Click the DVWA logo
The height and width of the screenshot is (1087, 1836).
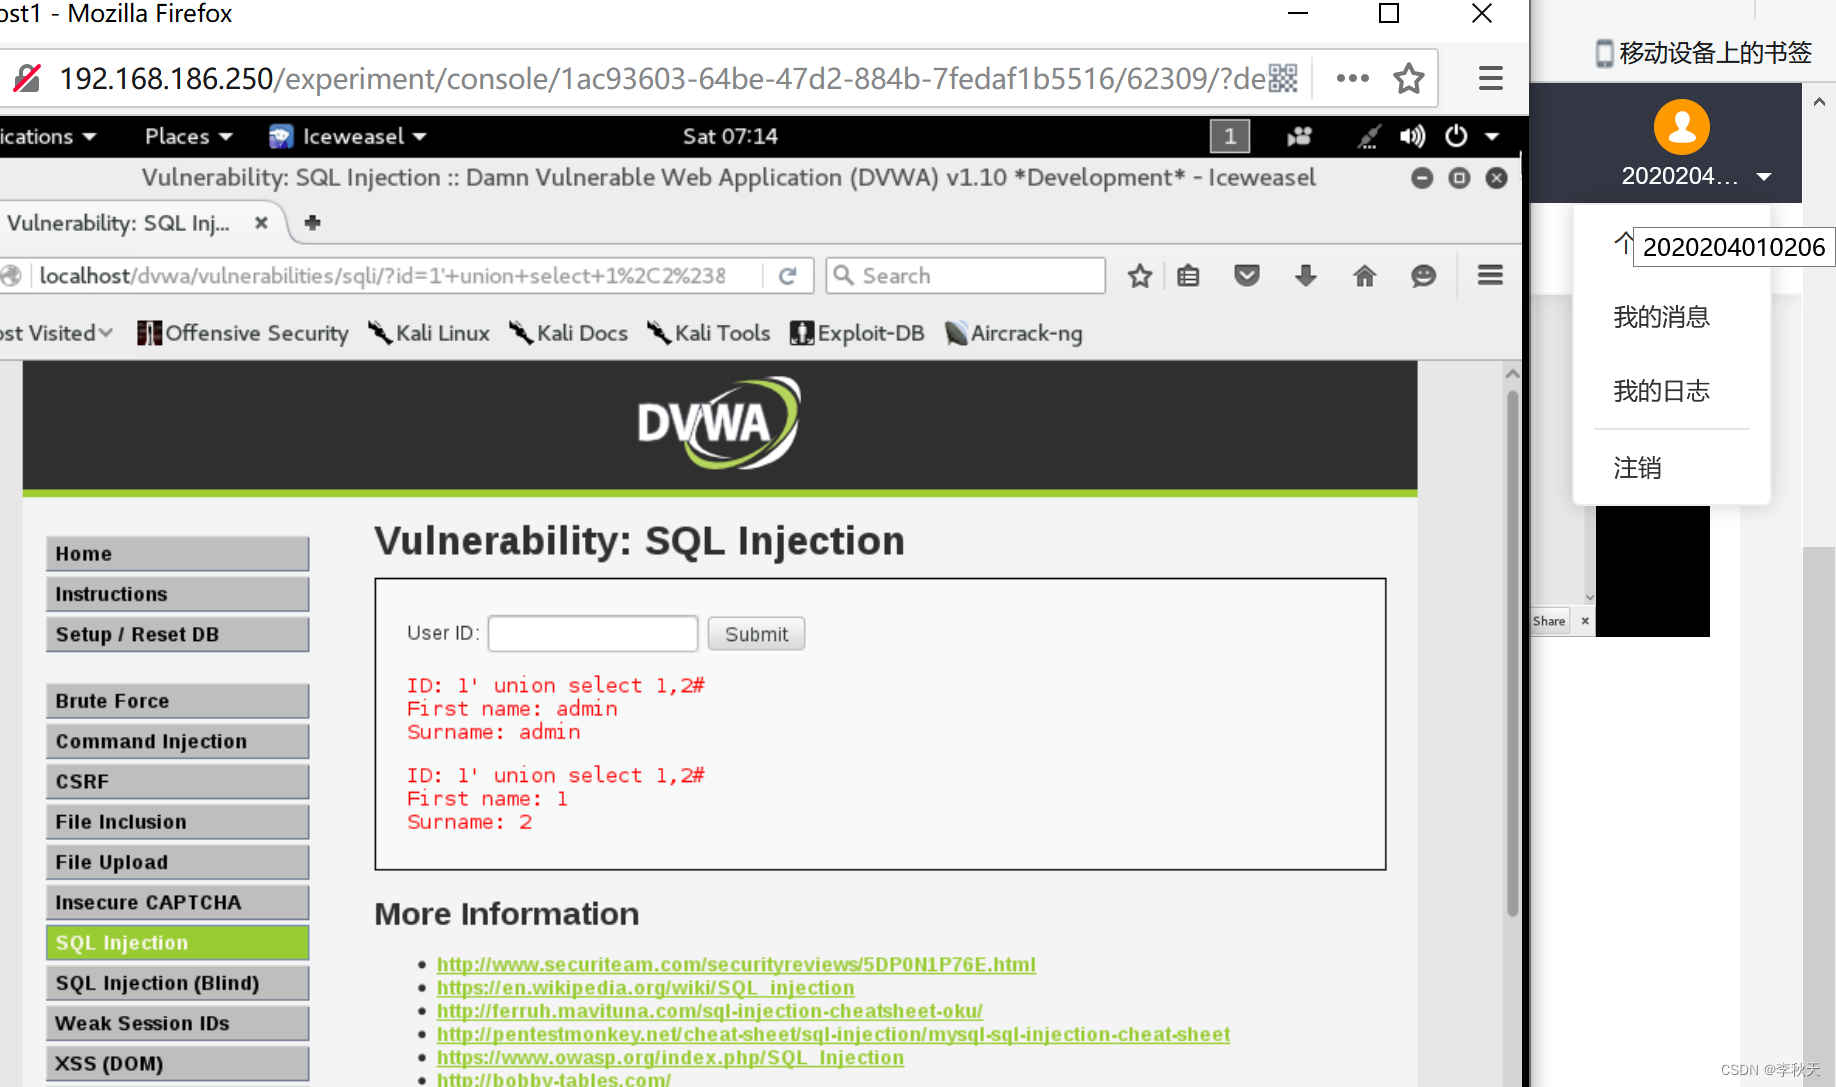pos(719,423)
